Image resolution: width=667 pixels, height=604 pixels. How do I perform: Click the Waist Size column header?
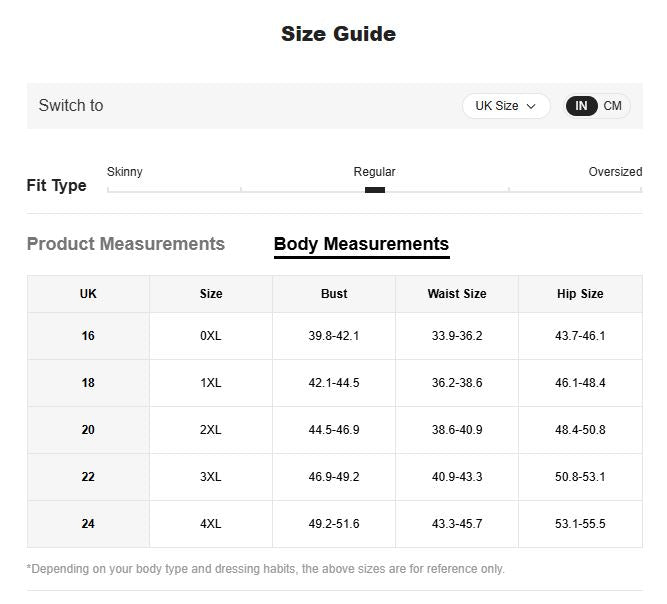pyautogui.click(x=457, y=294)
